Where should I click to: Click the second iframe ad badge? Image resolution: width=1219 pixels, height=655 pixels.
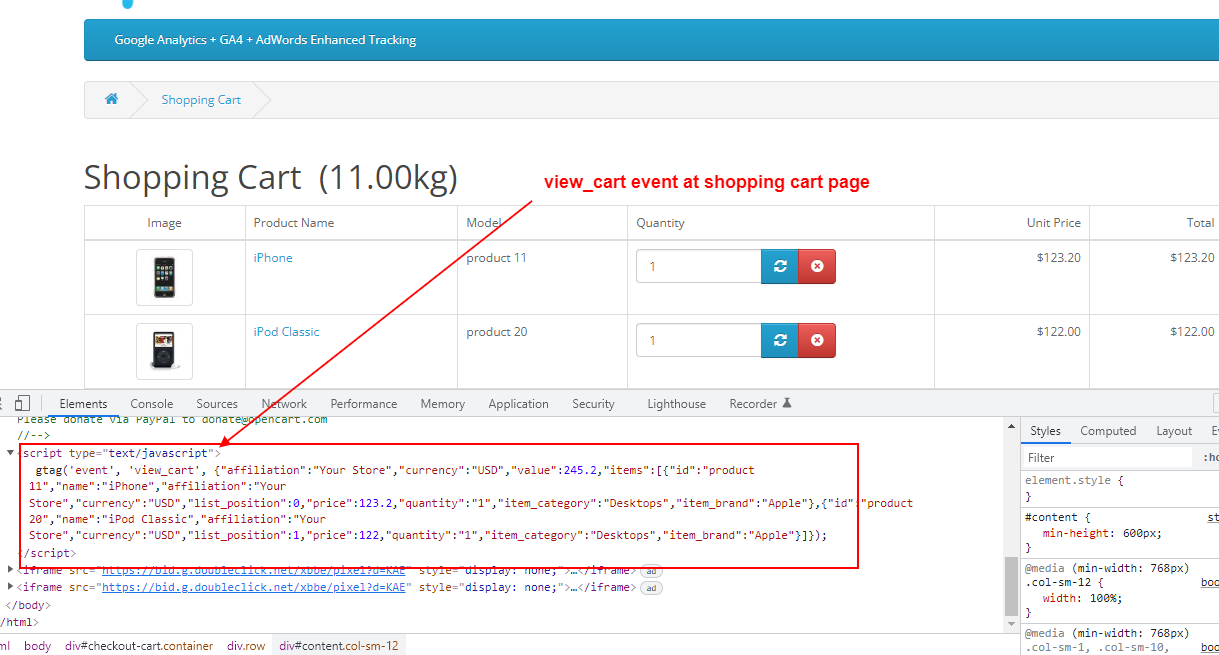coord(651,588)
